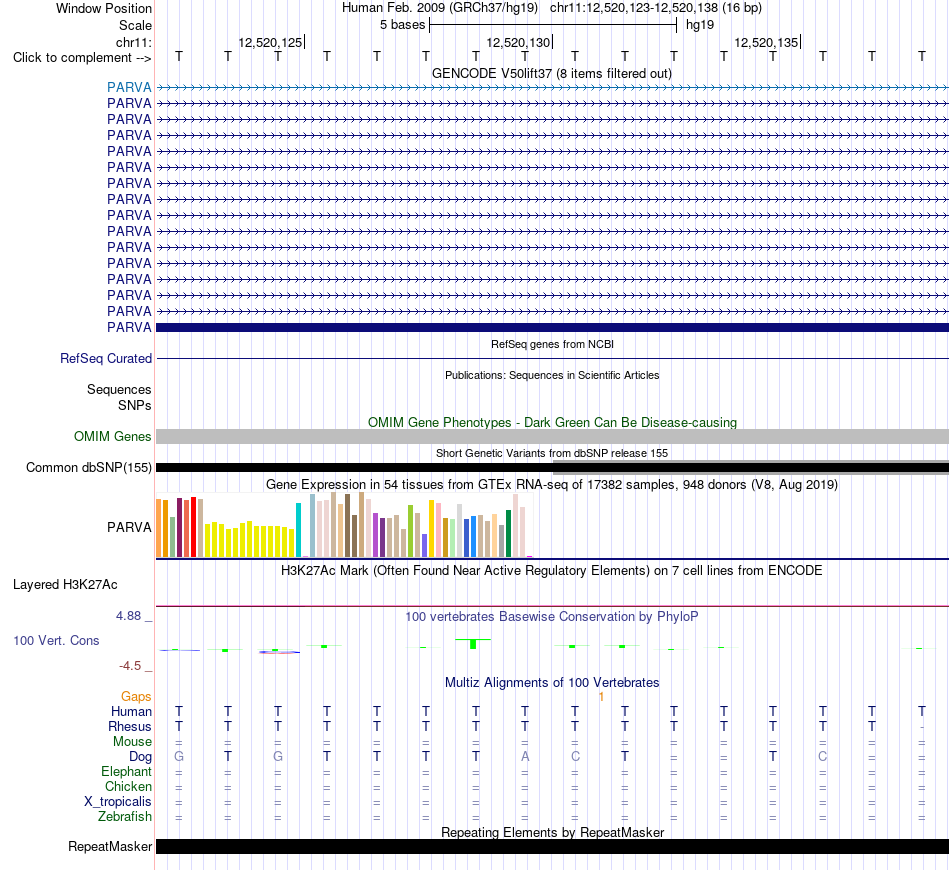This screenshot has width=950, height=870.
Task: Click the 4.88 PhyloP upper axis value
Action: tap(128, 616)
